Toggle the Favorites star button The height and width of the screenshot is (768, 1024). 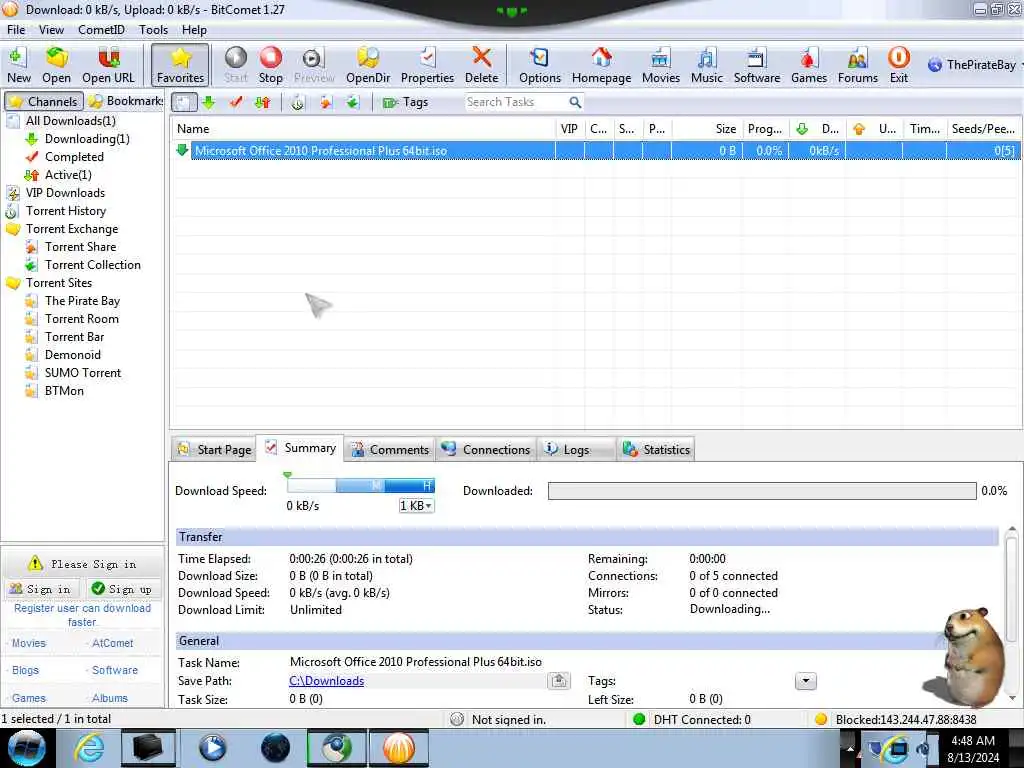[x=180, y=65]
